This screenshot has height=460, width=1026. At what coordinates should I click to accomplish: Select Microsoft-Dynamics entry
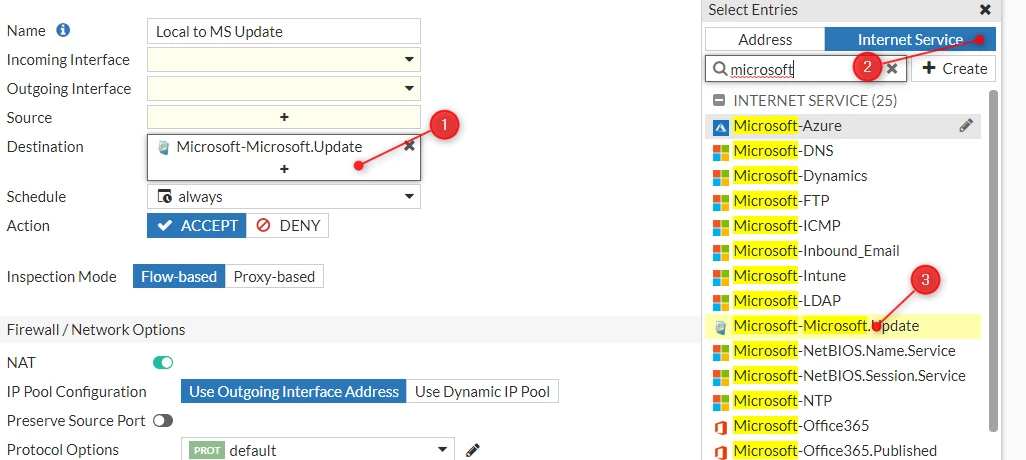(x=843, y=176)
